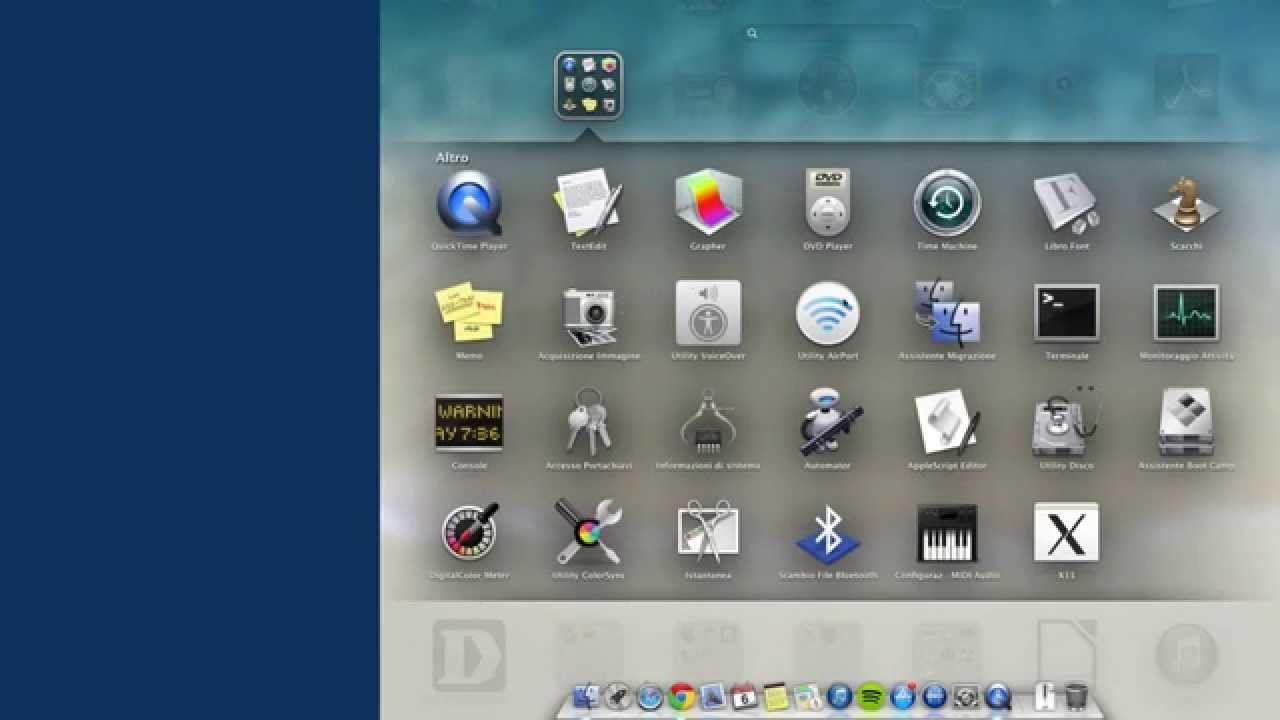Launch iTunes from the Dock

coord(839,696)
